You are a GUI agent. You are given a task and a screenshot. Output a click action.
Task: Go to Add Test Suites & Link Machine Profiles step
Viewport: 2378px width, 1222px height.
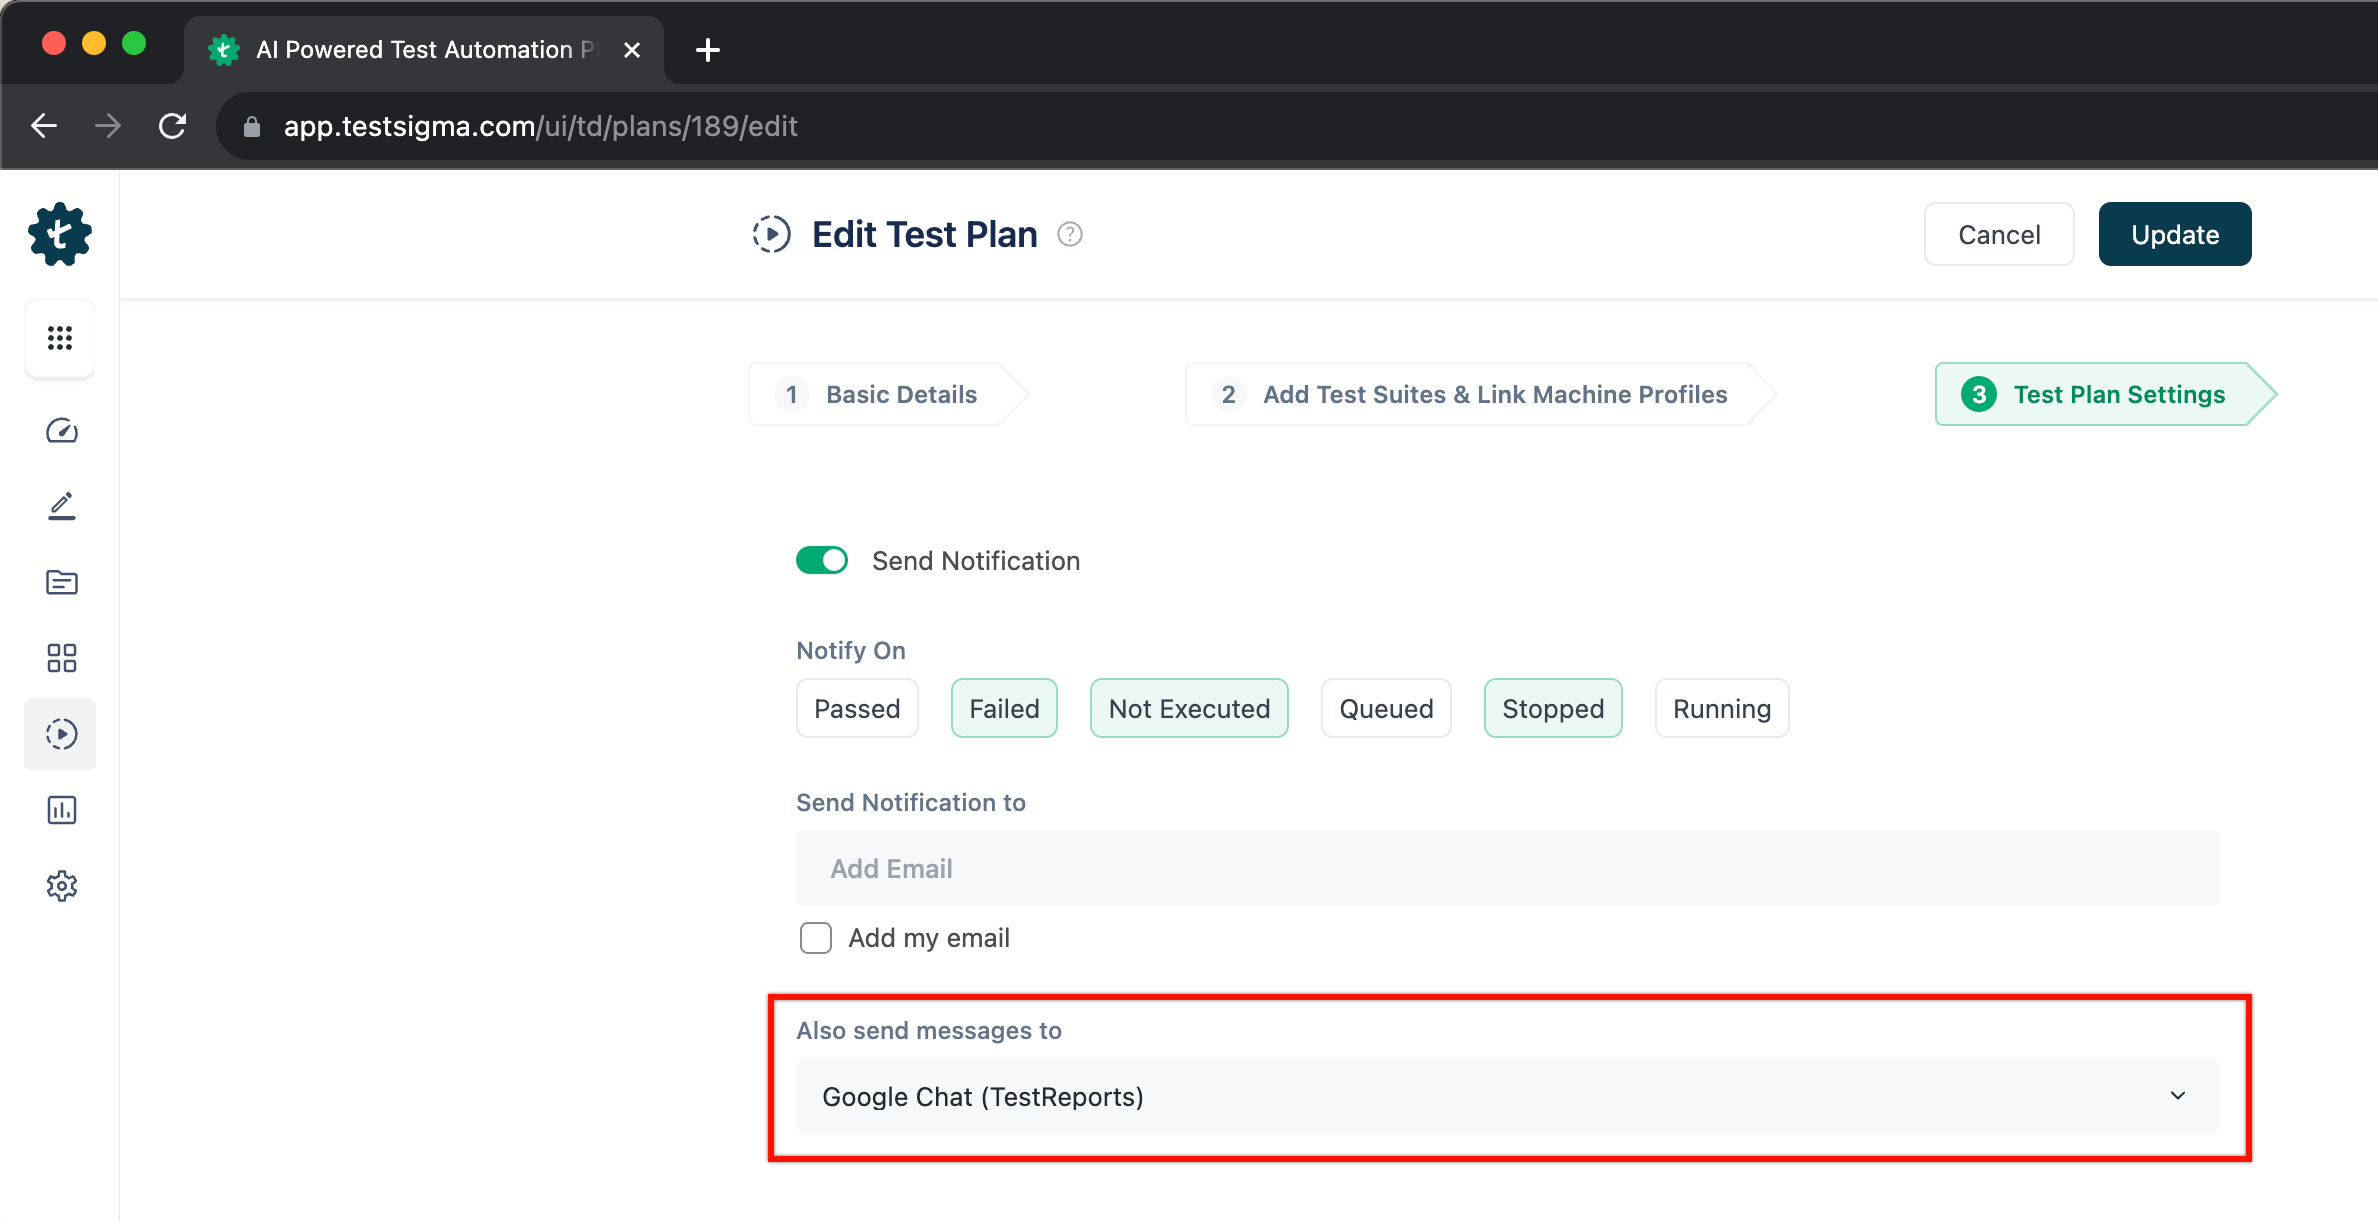(x=1478, y=394)
